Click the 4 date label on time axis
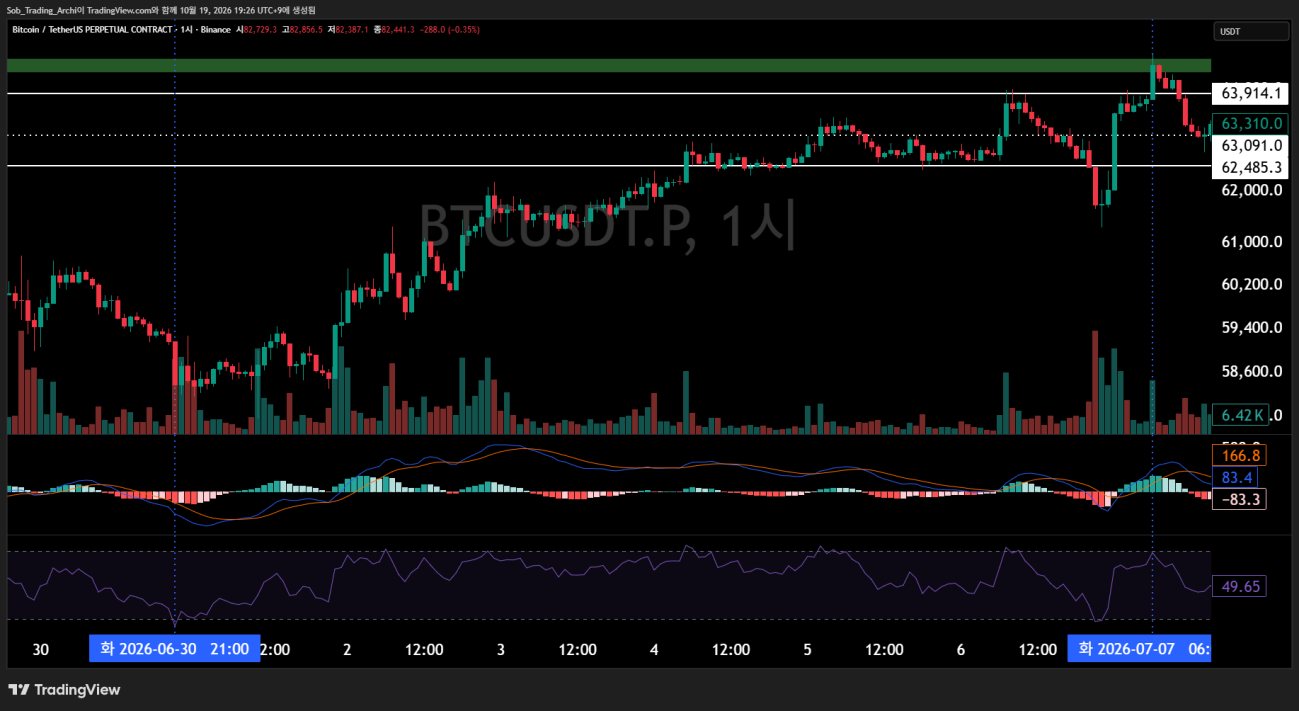 click(654, 649)
